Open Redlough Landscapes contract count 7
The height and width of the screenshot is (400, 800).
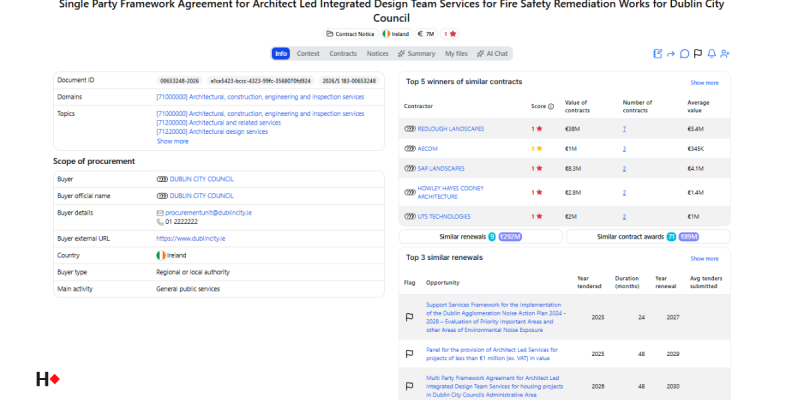[624, 129]
